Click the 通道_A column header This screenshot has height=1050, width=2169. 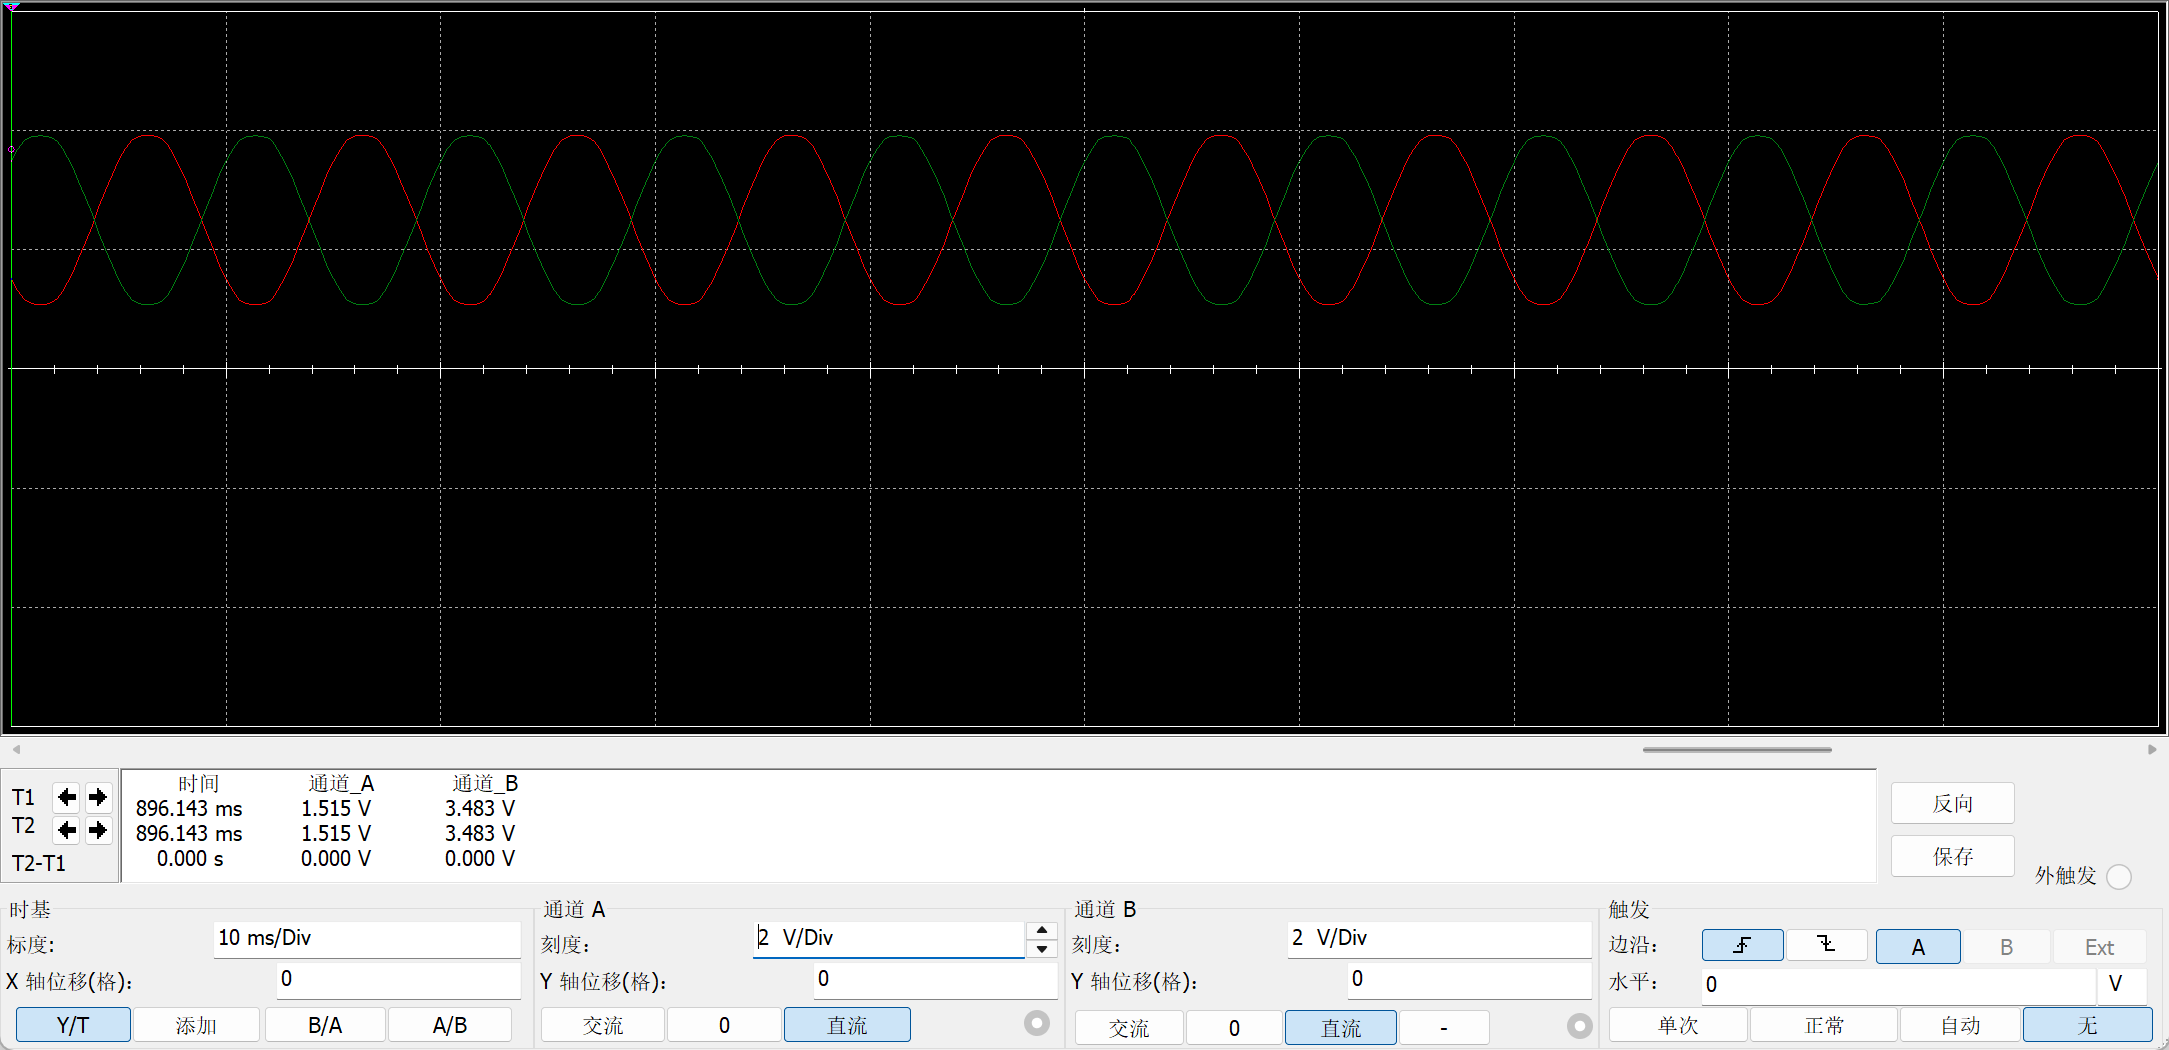(340, 783)
